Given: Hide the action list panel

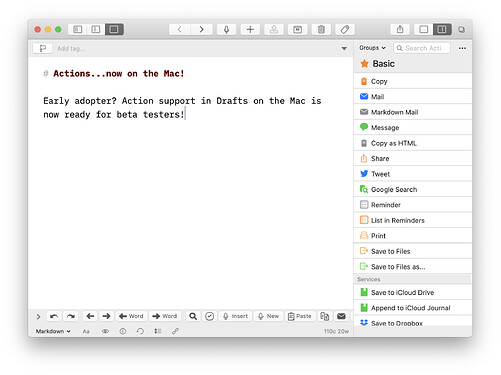Looking at the screenshot, I should [x=424, y=29].
